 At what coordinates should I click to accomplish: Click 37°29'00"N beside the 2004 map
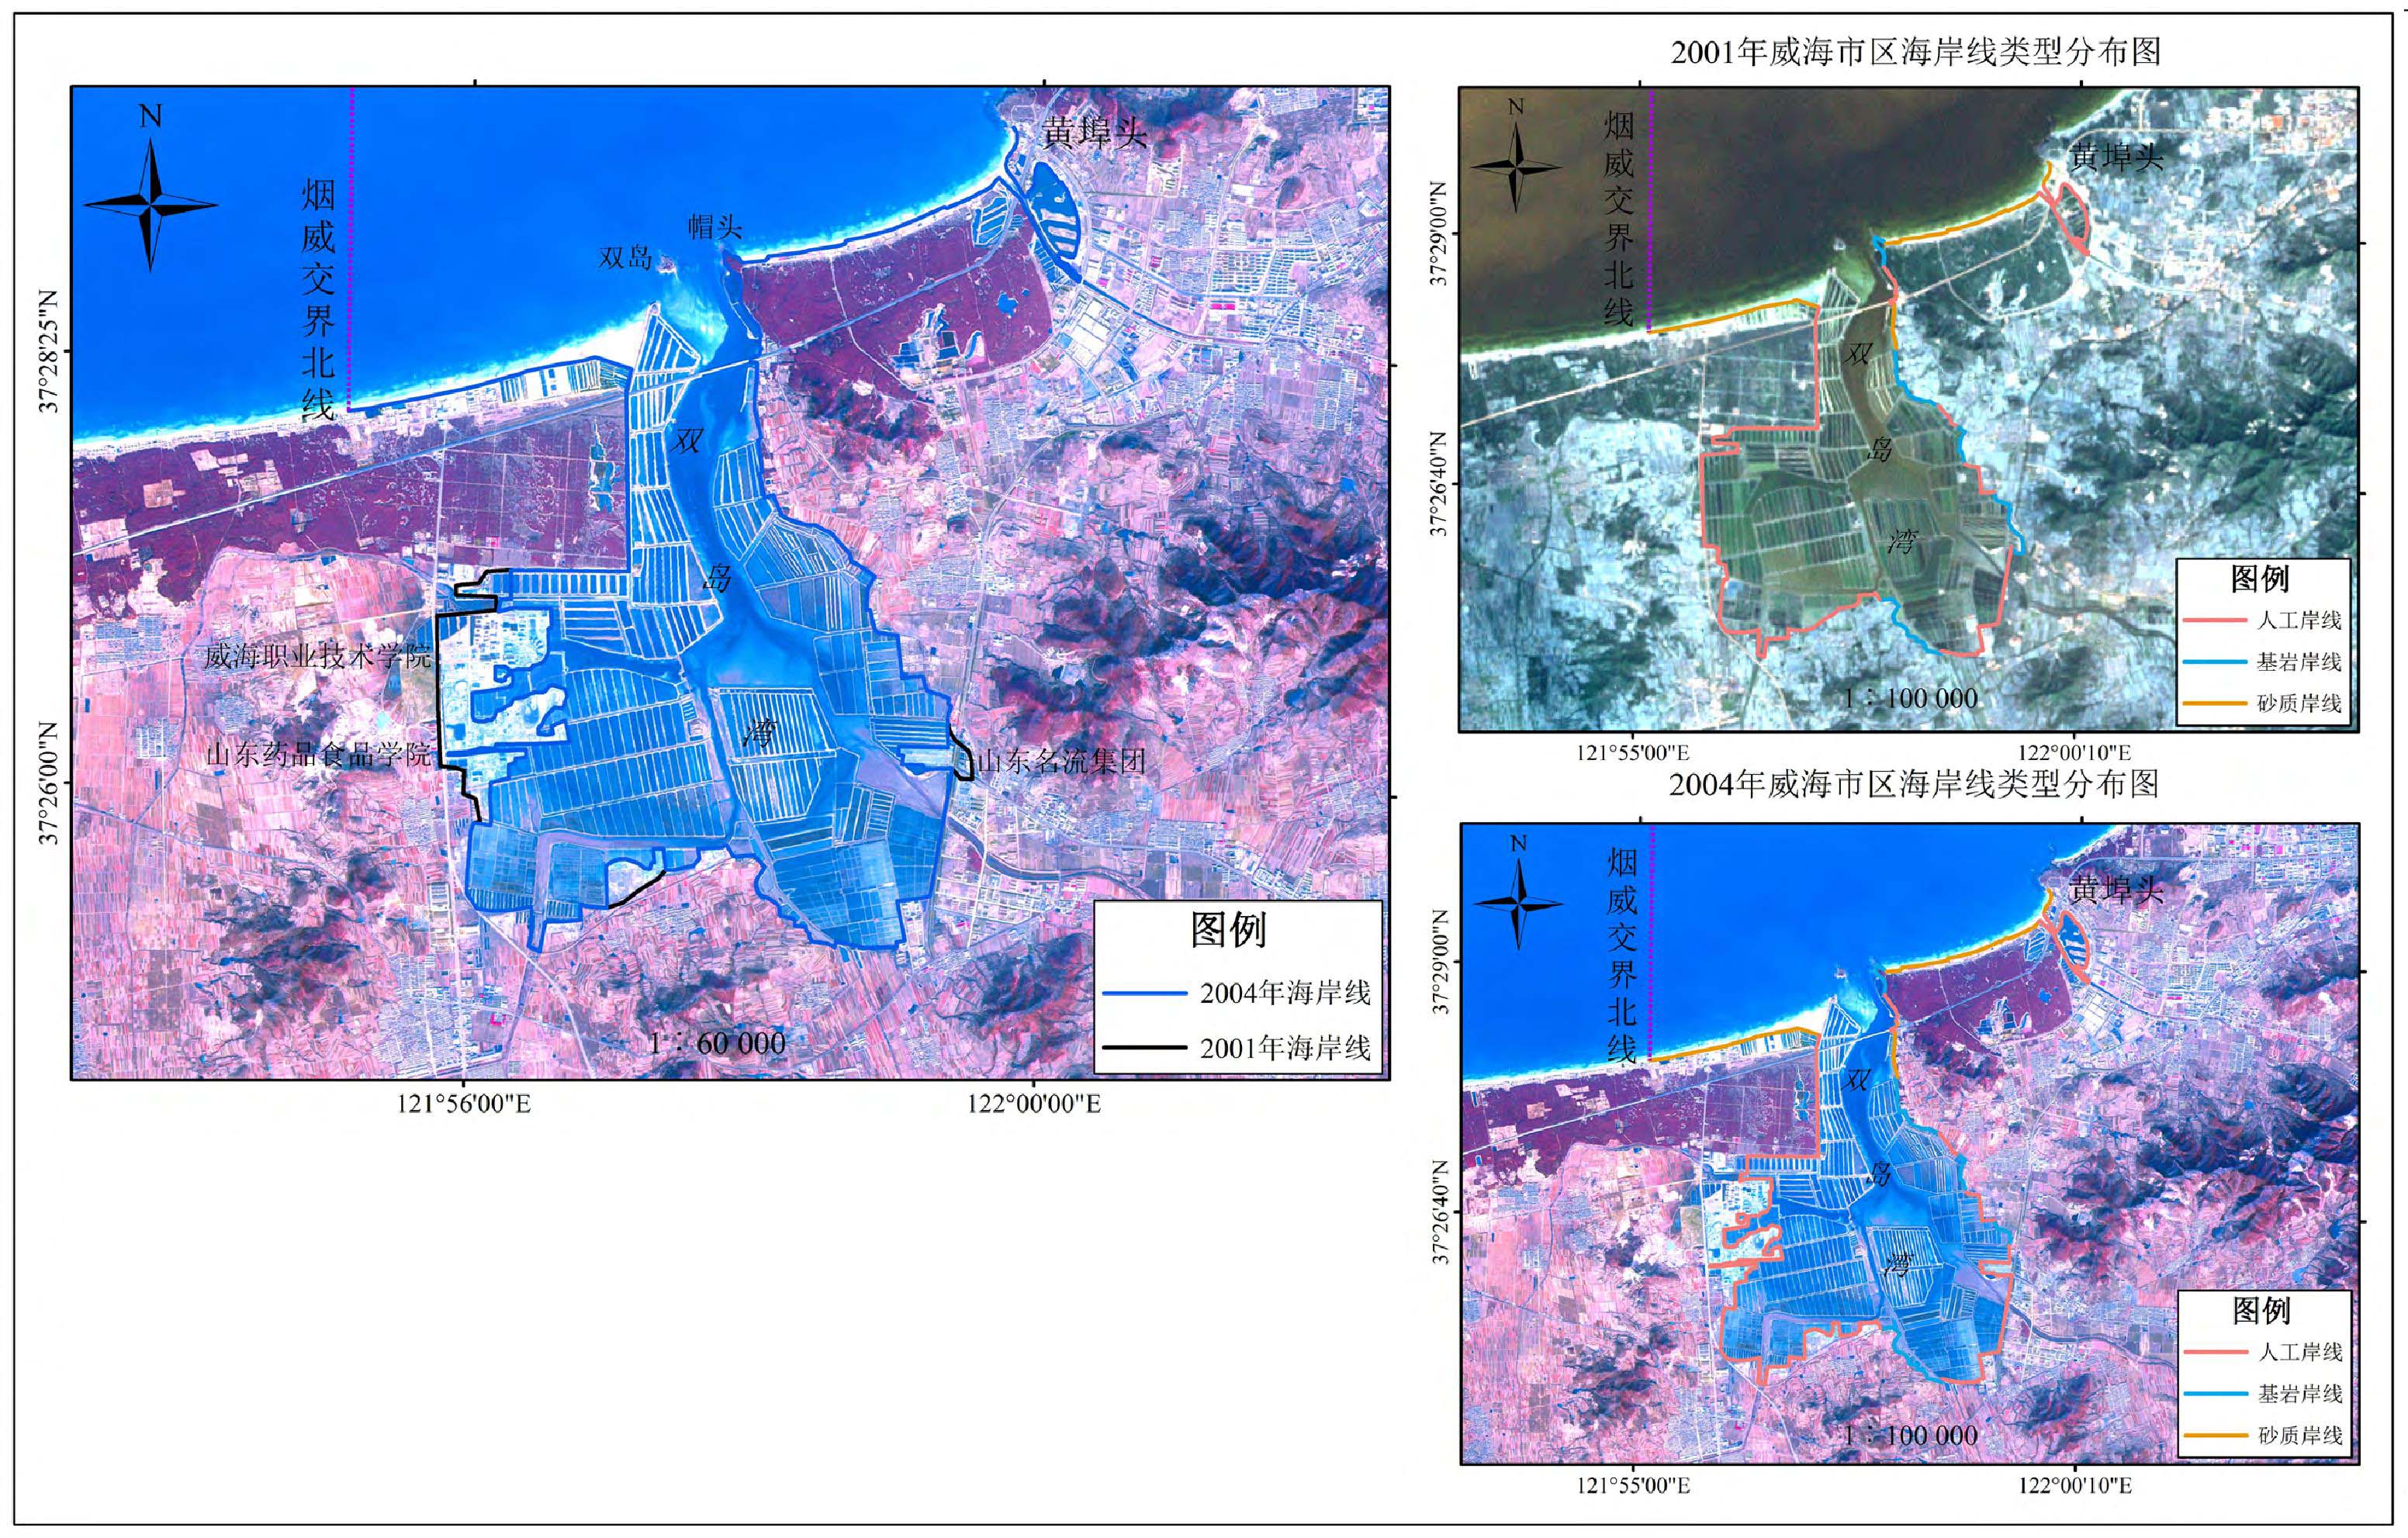(1441, 962)
